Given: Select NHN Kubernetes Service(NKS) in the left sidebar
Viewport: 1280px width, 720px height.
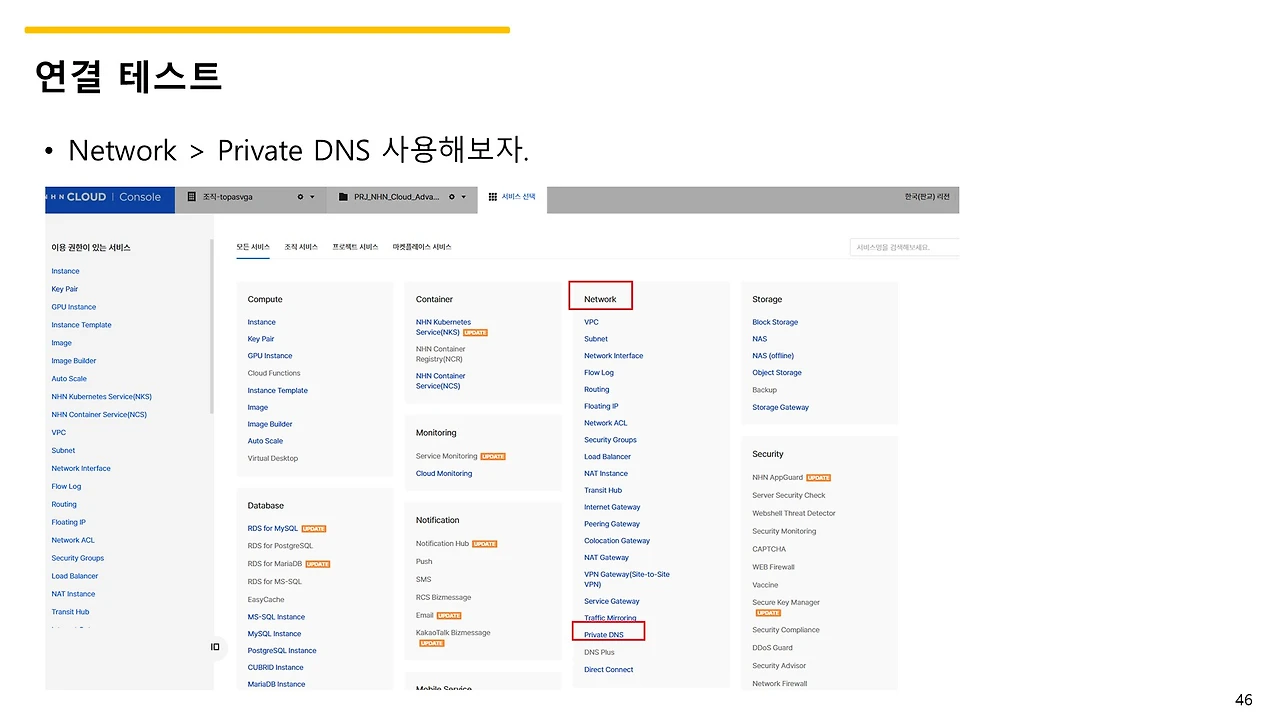Looking at the screenshot, I should 102,397.
